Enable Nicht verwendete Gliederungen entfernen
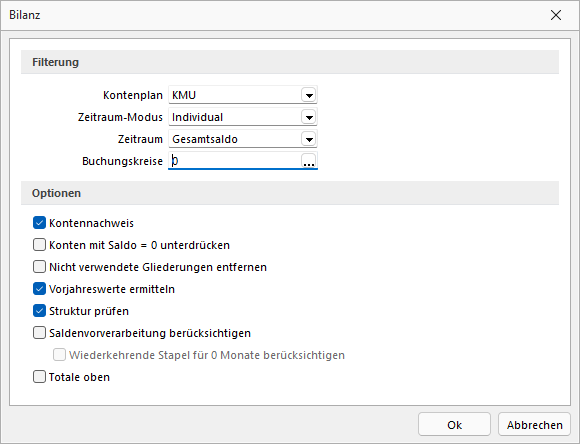Screen dimensions: 580x444 point(39,267)
